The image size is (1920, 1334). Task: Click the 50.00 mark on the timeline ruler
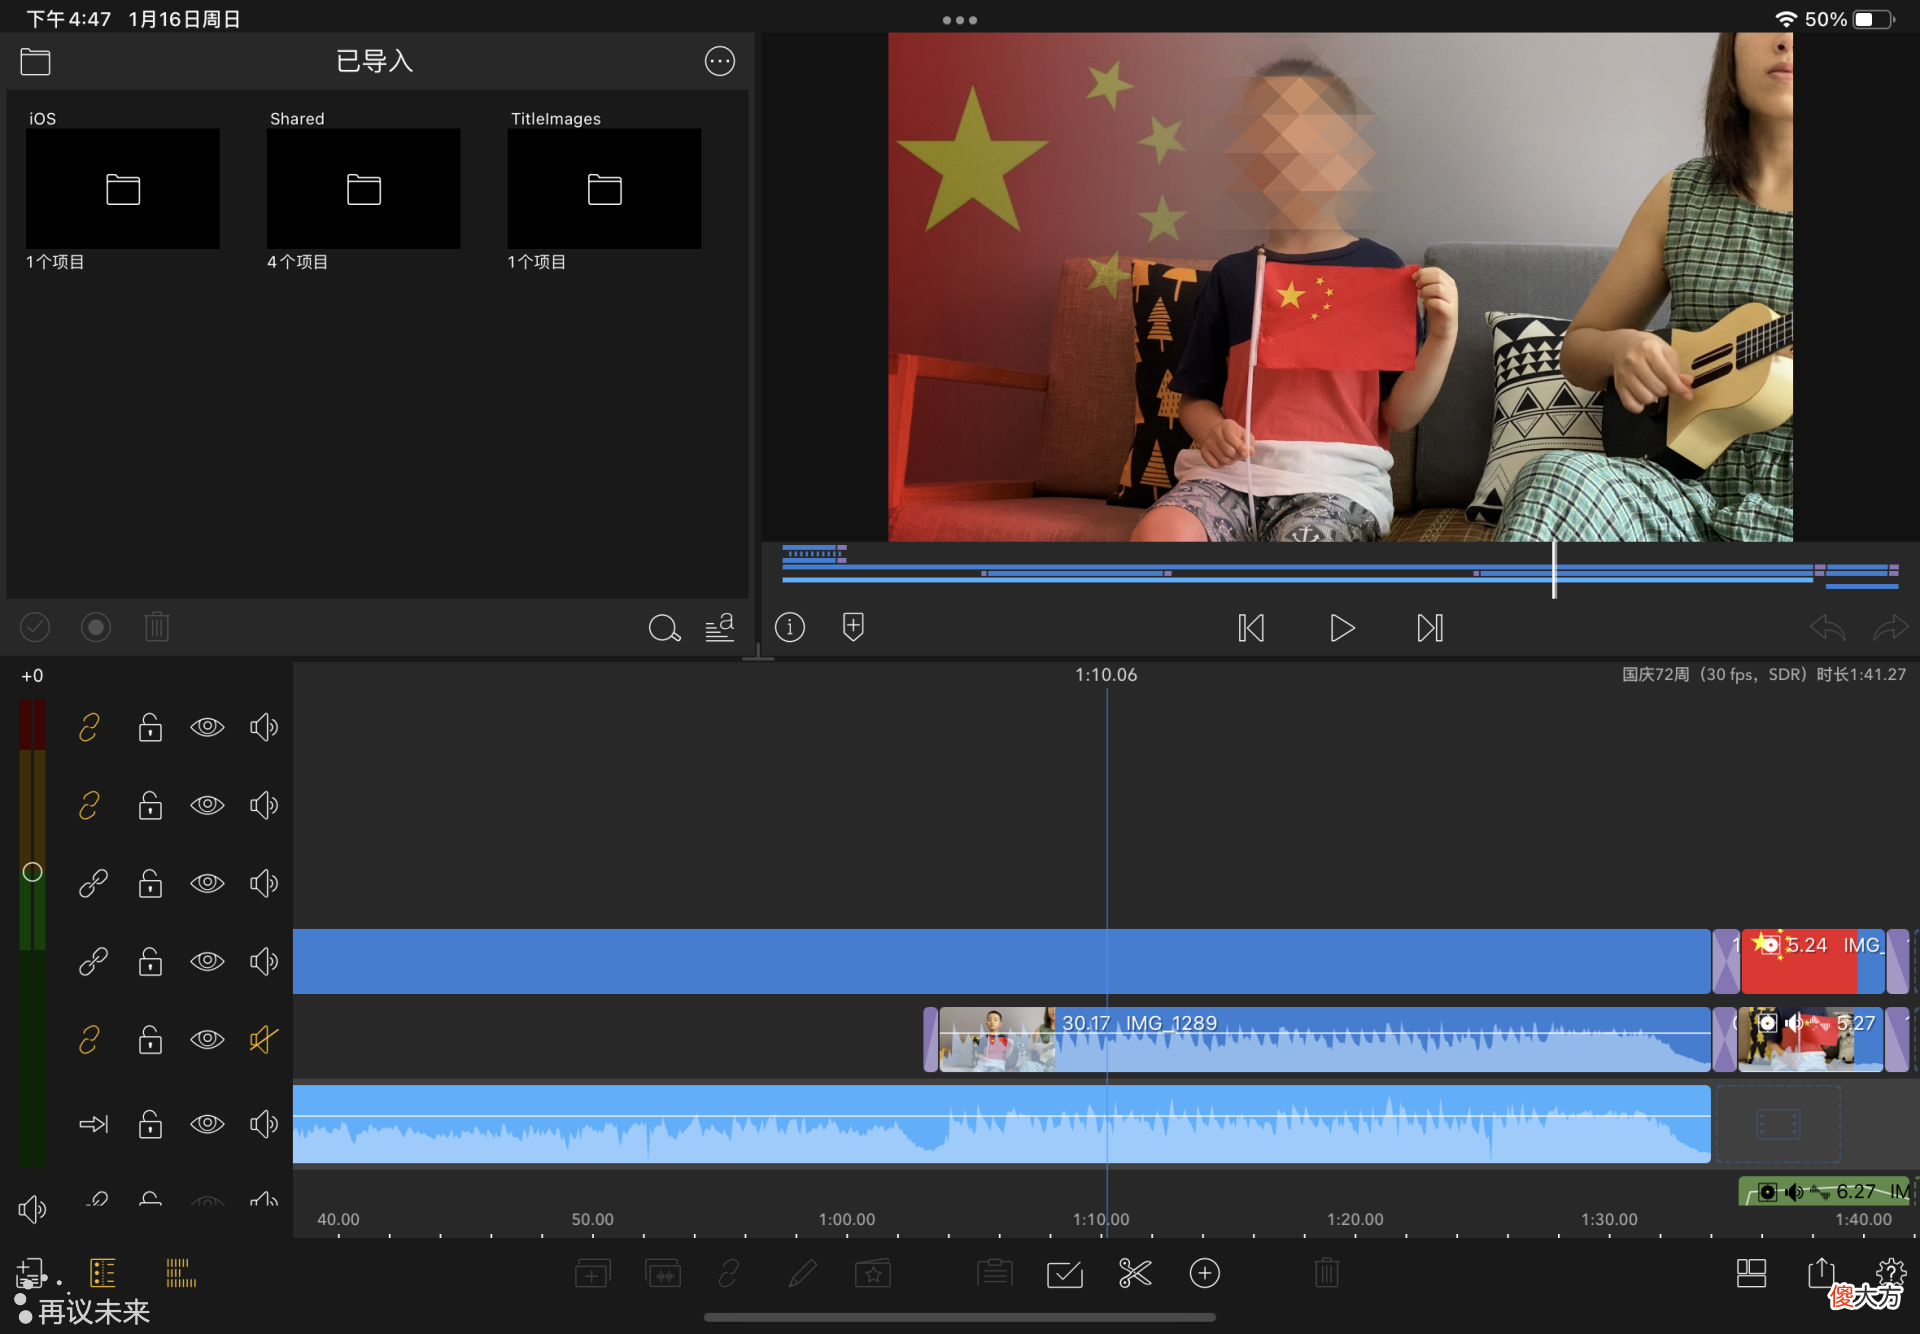click(592, 1220)
